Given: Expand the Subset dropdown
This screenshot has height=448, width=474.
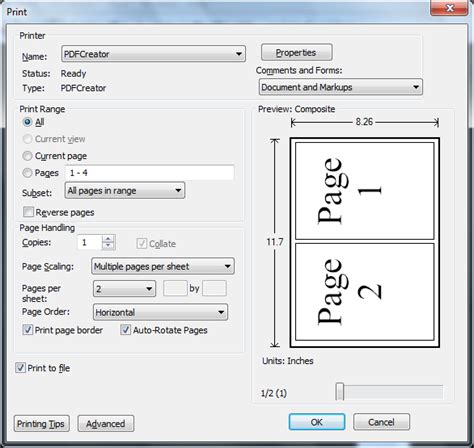Looking at the screenshot, I should pyautogui.click(x=125, y=191).
